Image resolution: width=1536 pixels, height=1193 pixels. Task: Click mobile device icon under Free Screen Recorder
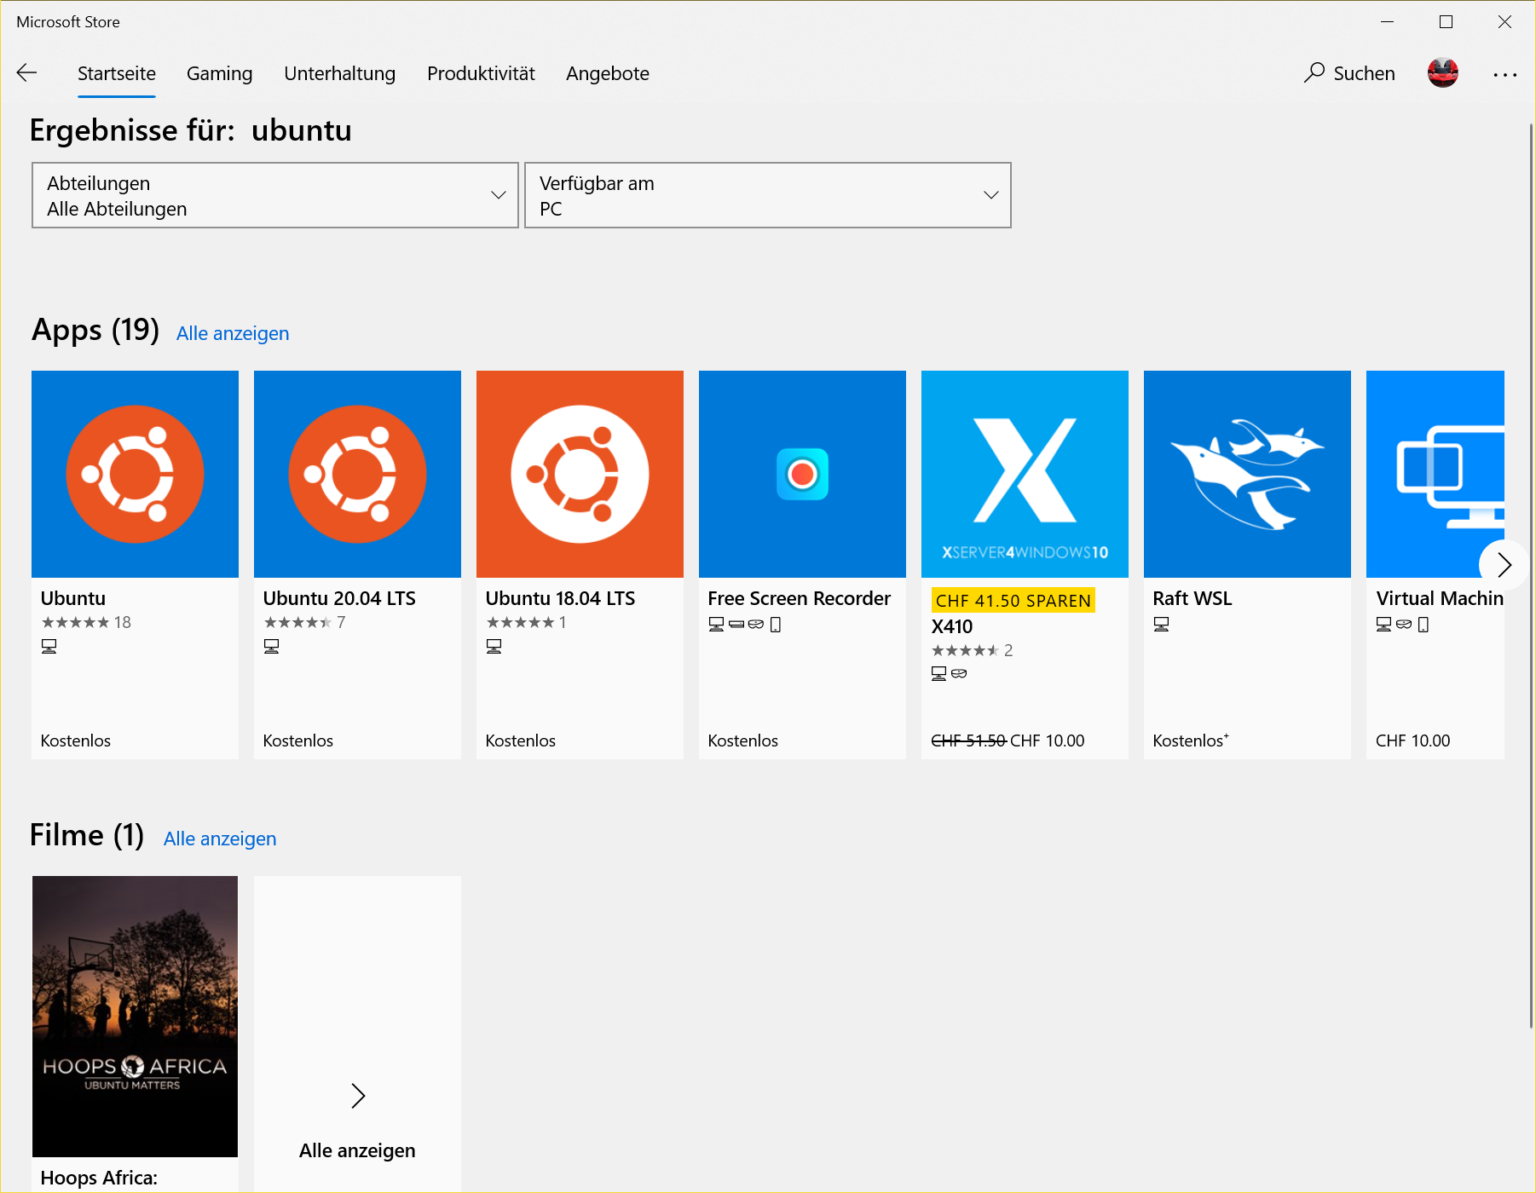tap(775, 624)
